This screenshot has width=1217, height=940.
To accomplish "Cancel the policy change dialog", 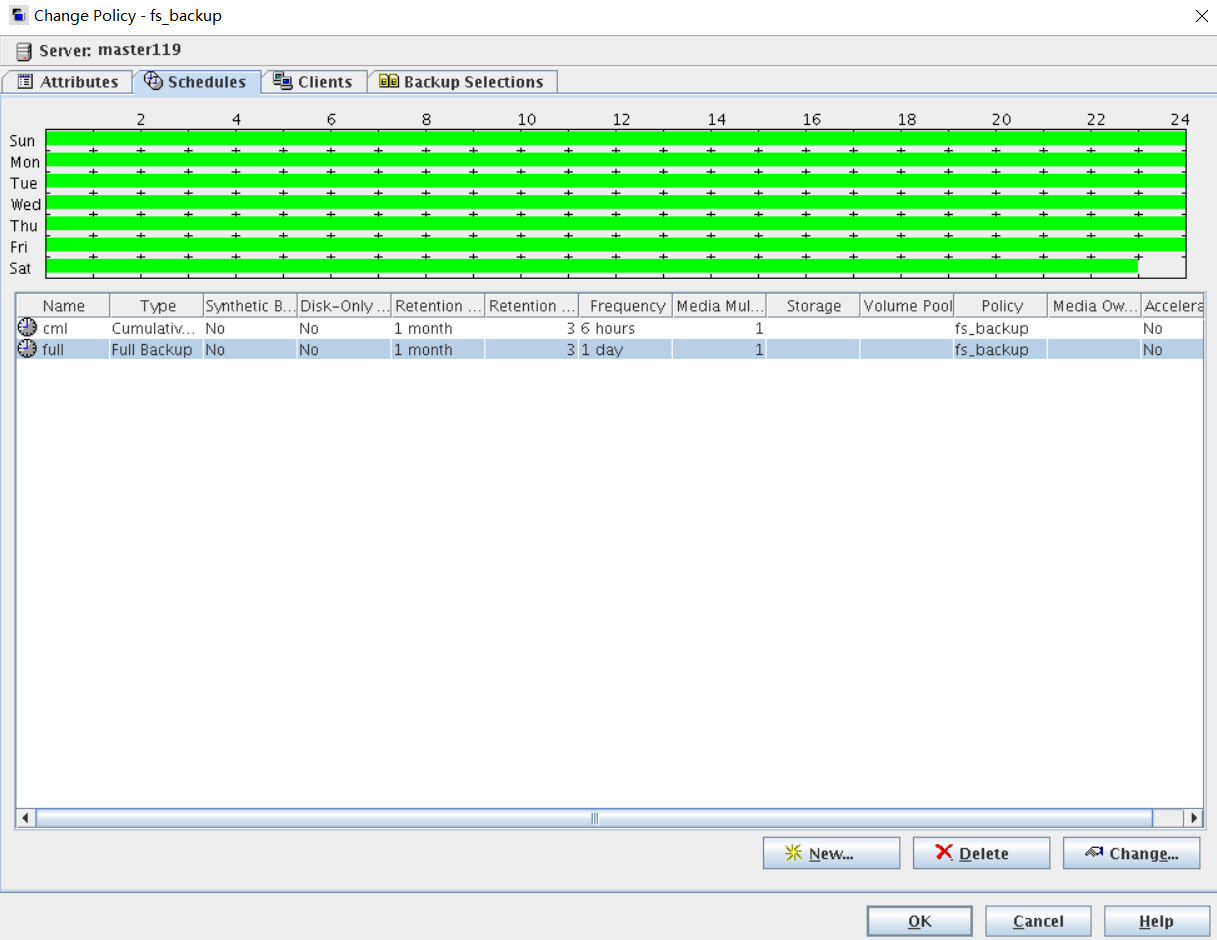I will click(1037, 921).
